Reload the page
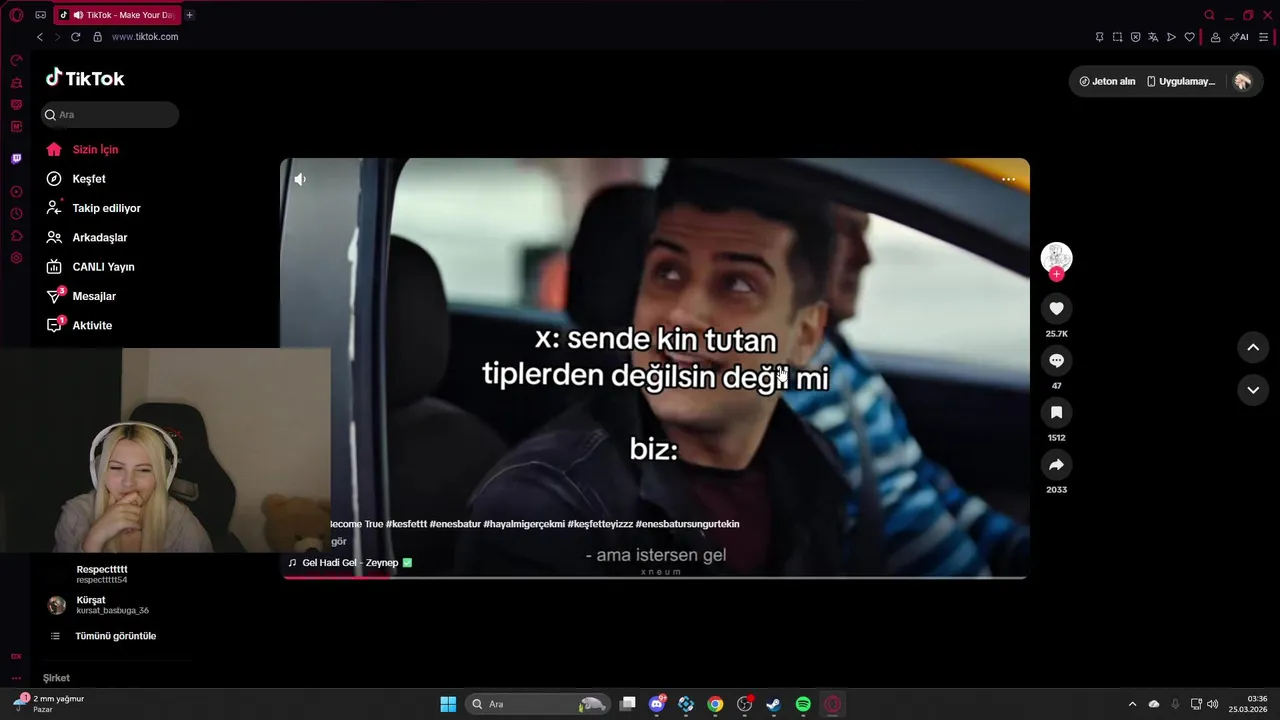The height and width of the screenshot is (720, 1280). tap(75, 37)
